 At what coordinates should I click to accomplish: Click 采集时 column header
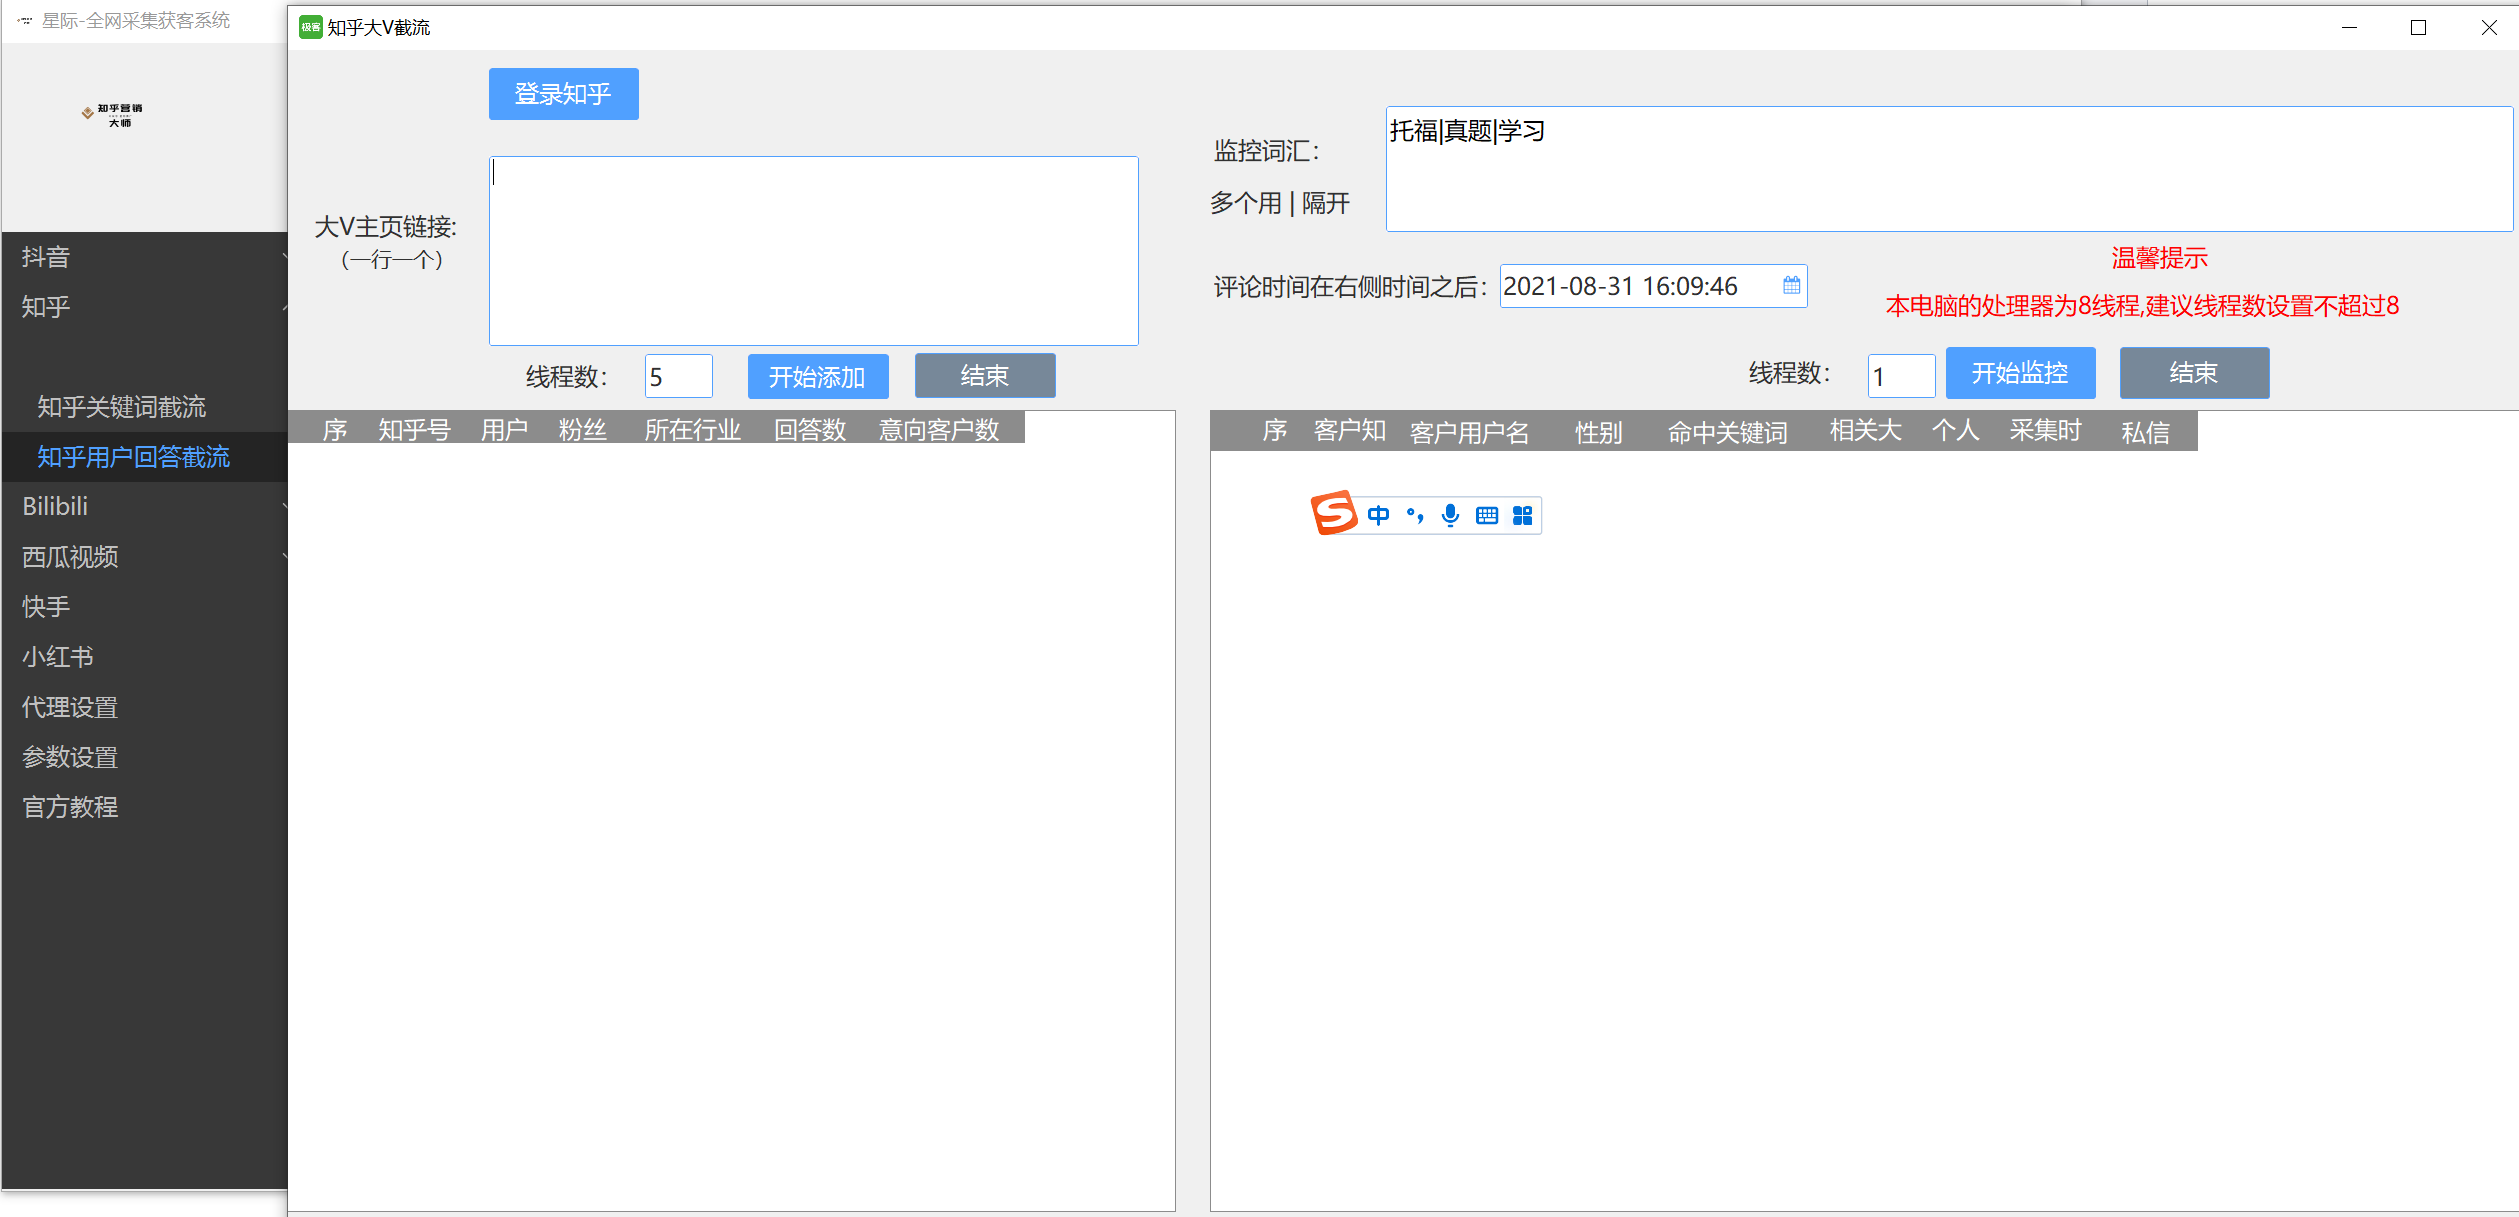[2046, 431]
